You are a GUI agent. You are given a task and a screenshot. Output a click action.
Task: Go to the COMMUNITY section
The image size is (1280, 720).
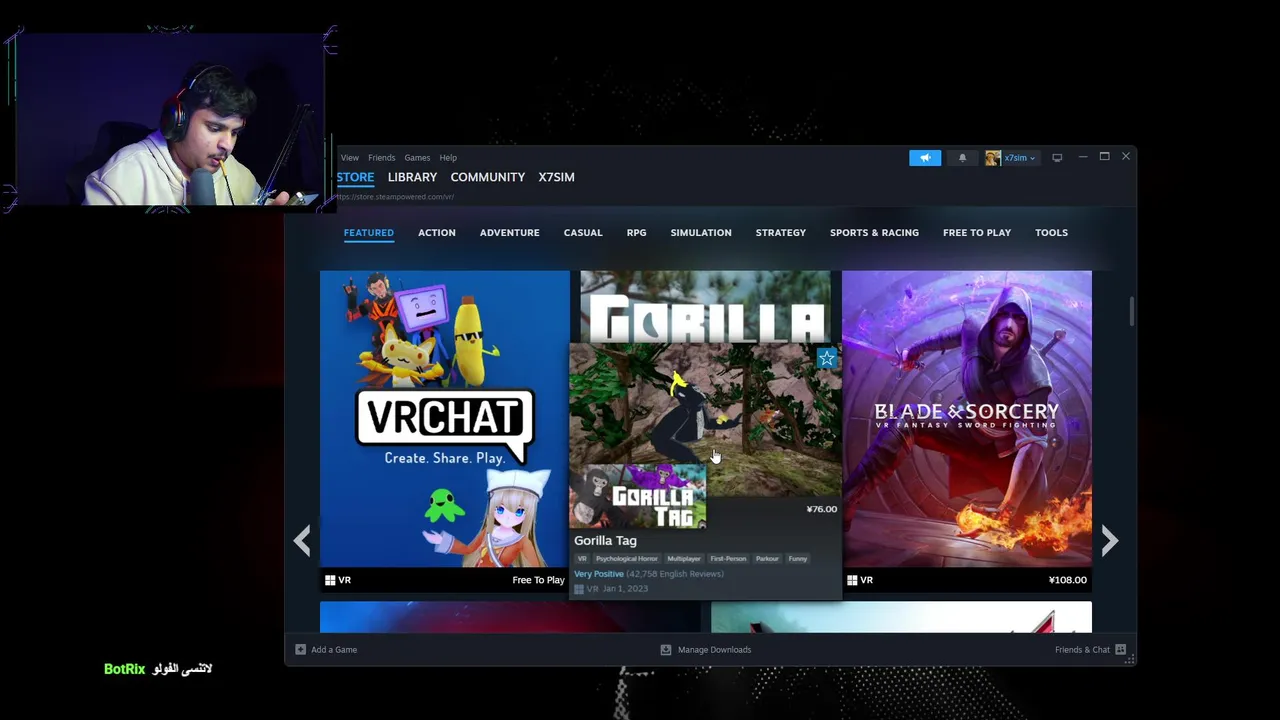487,177
